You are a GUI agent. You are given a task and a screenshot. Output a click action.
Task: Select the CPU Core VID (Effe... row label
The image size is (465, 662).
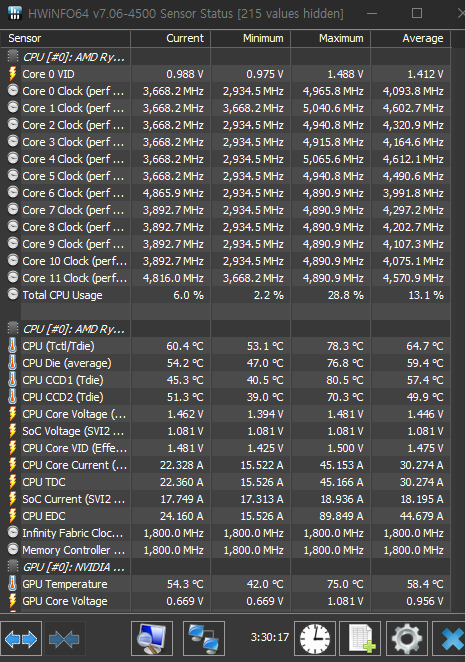pyautogui.click(x=74, y=448)
